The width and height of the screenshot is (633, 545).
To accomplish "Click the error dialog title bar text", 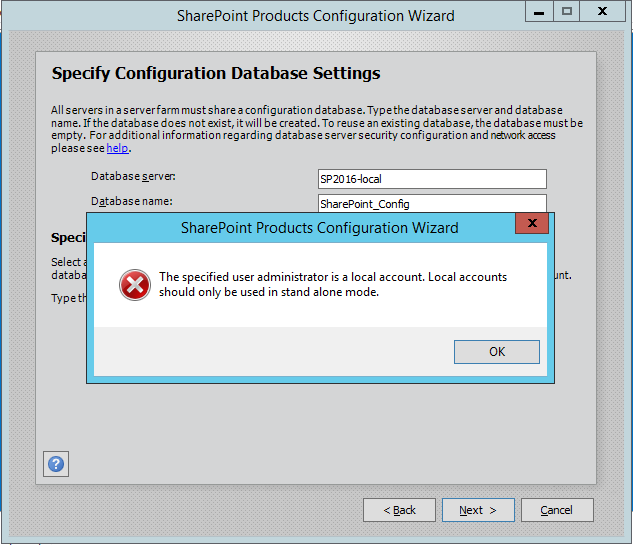I will pyautogui.click(x=319, y=228).
